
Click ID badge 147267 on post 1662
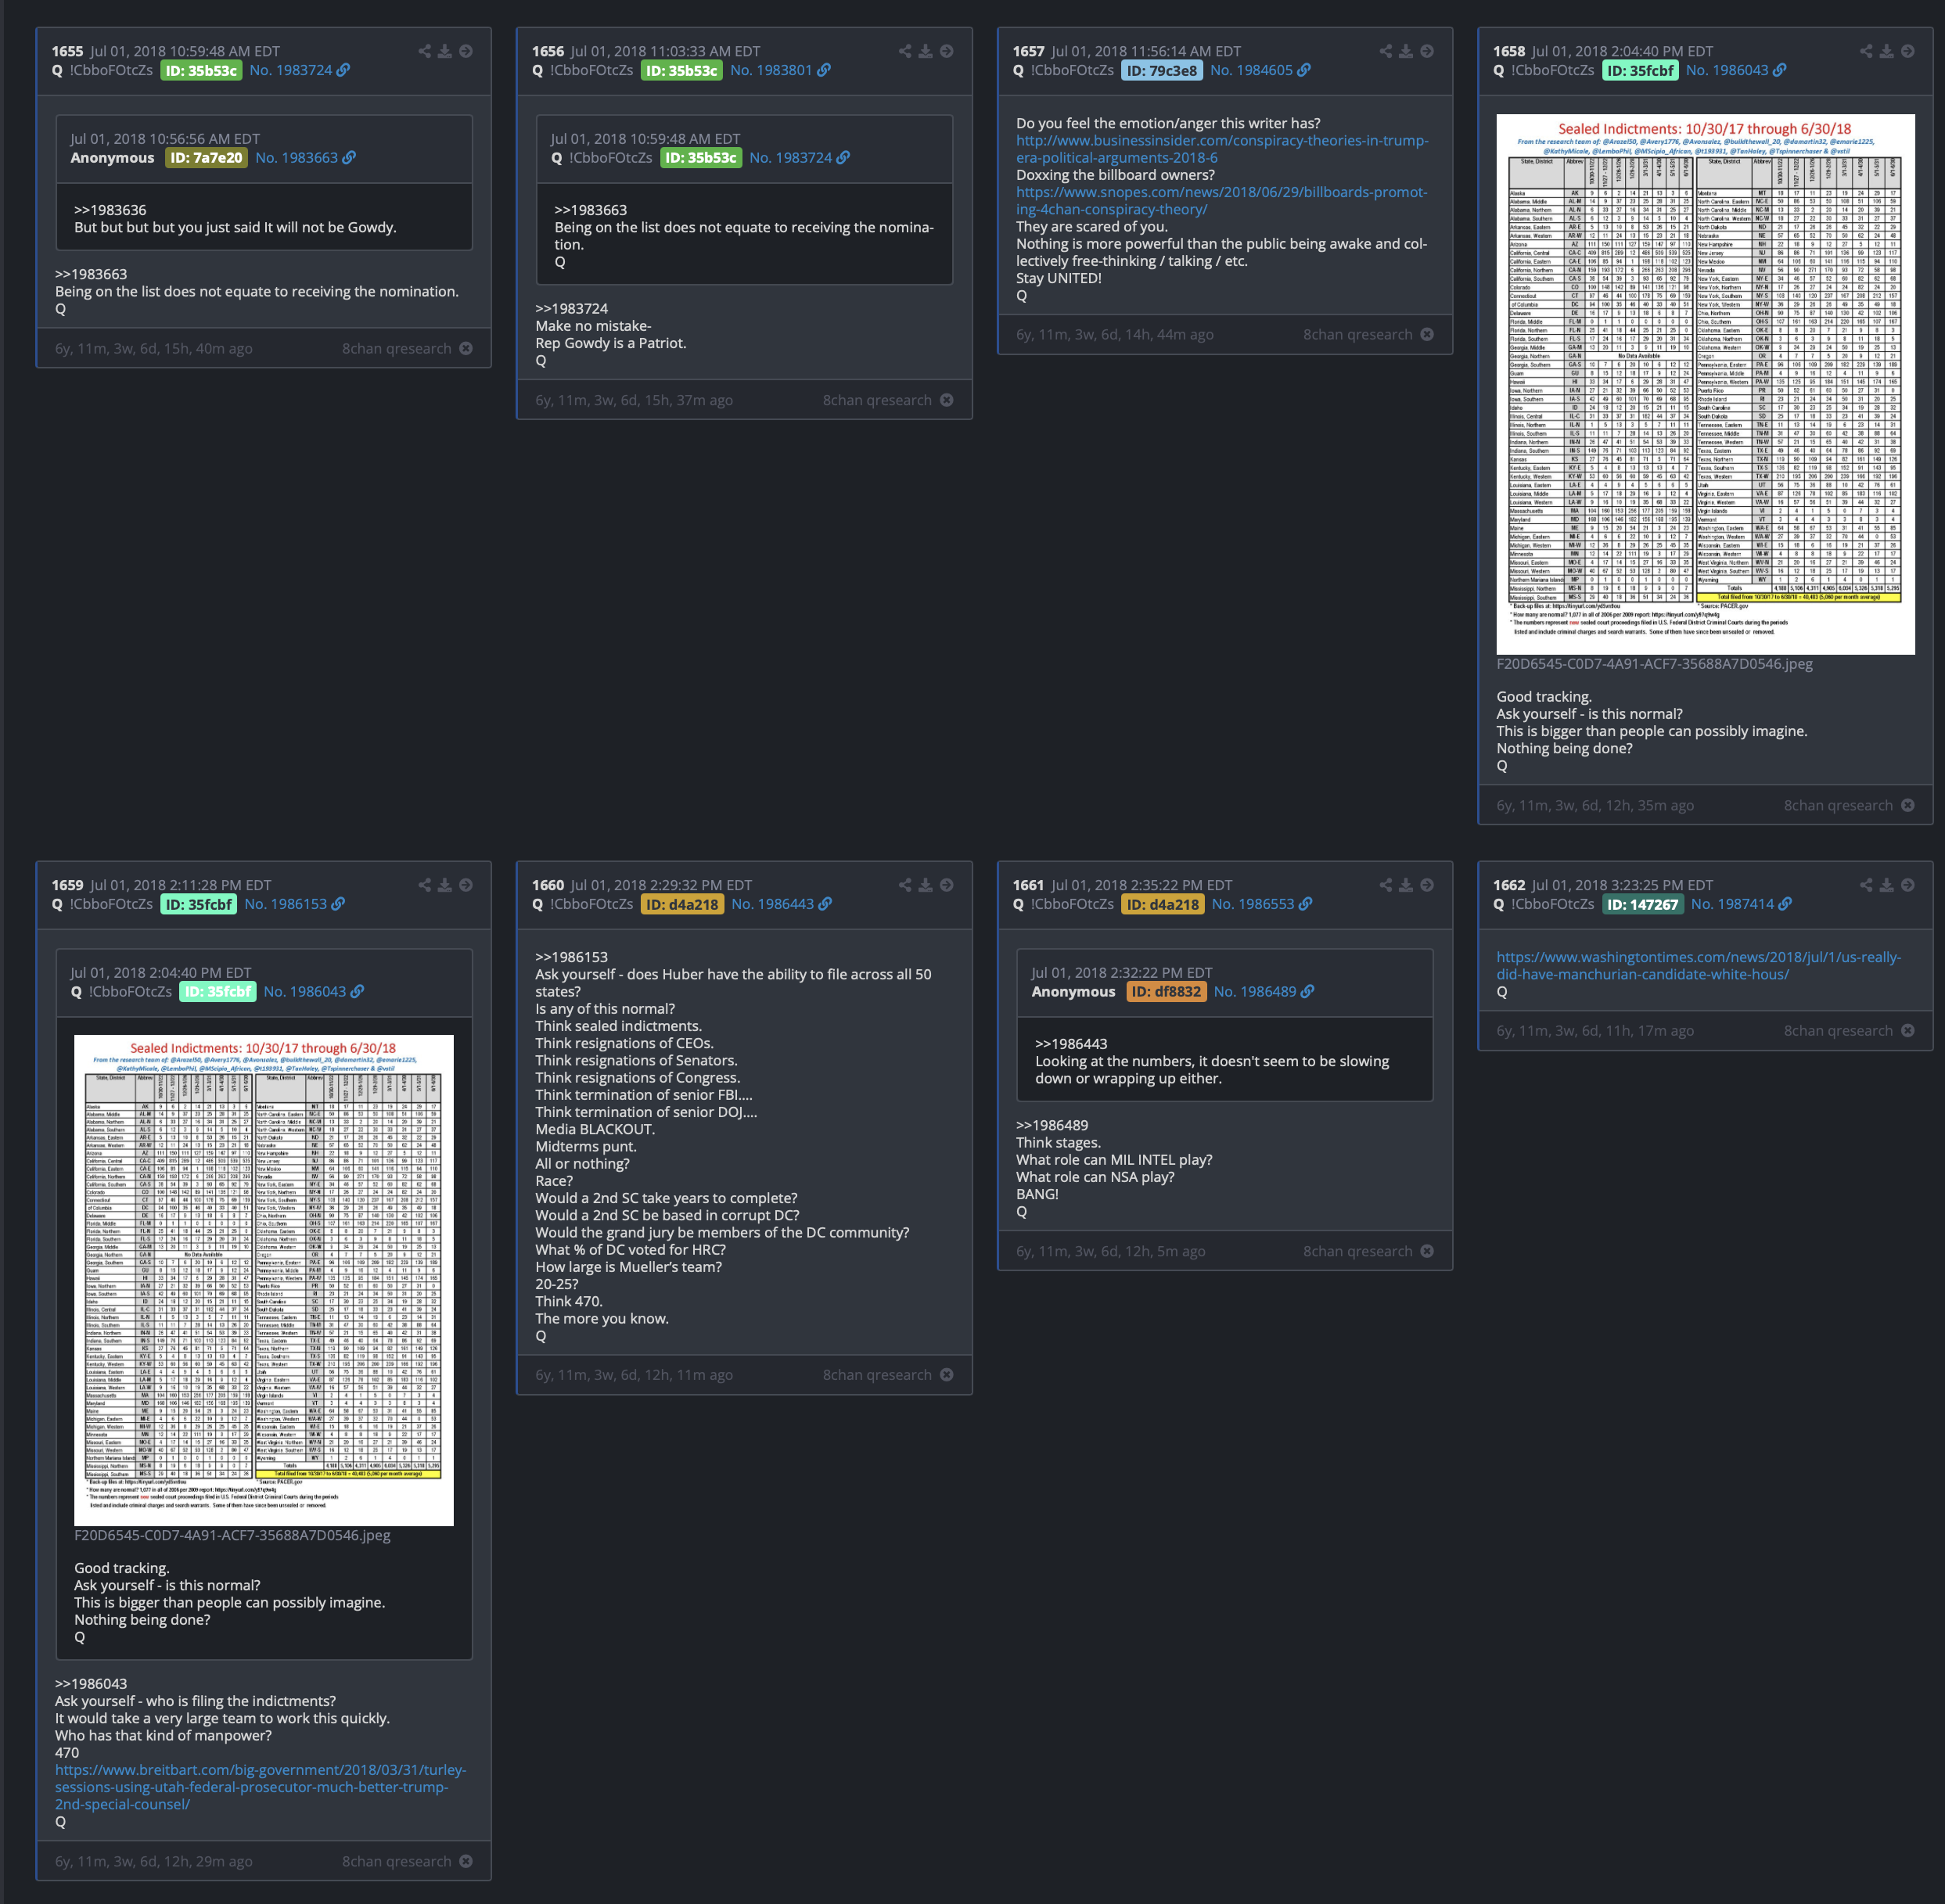pos(1642,904)
